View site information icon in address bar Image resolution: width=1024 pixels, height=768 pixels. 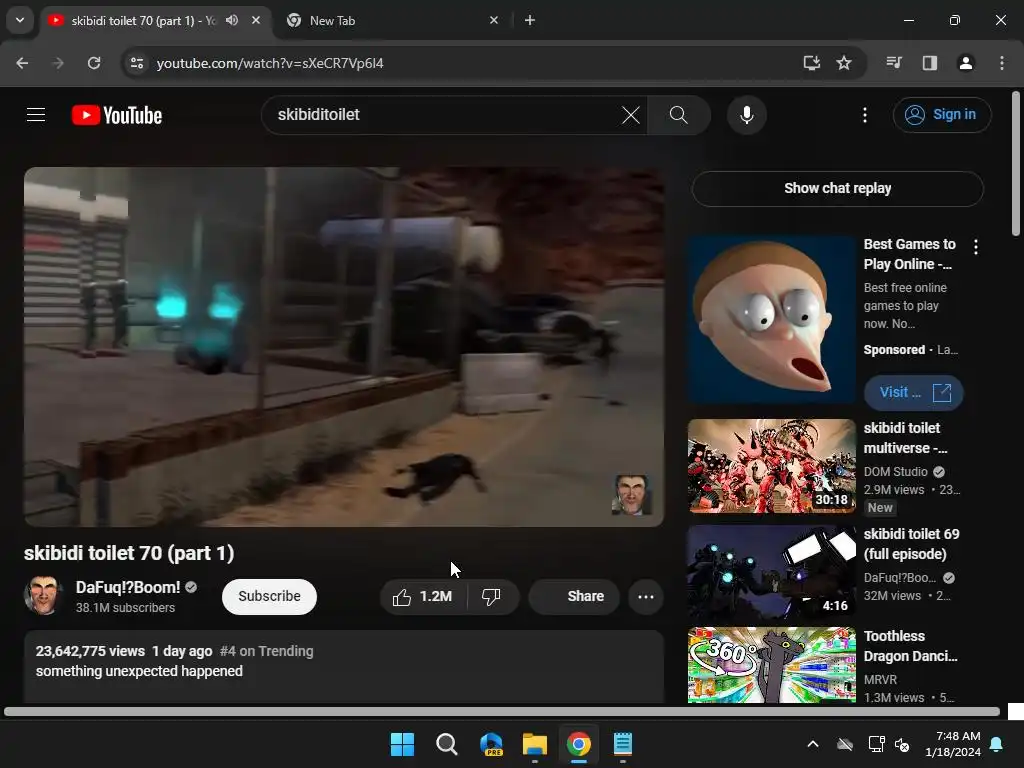tap(137, 63)
